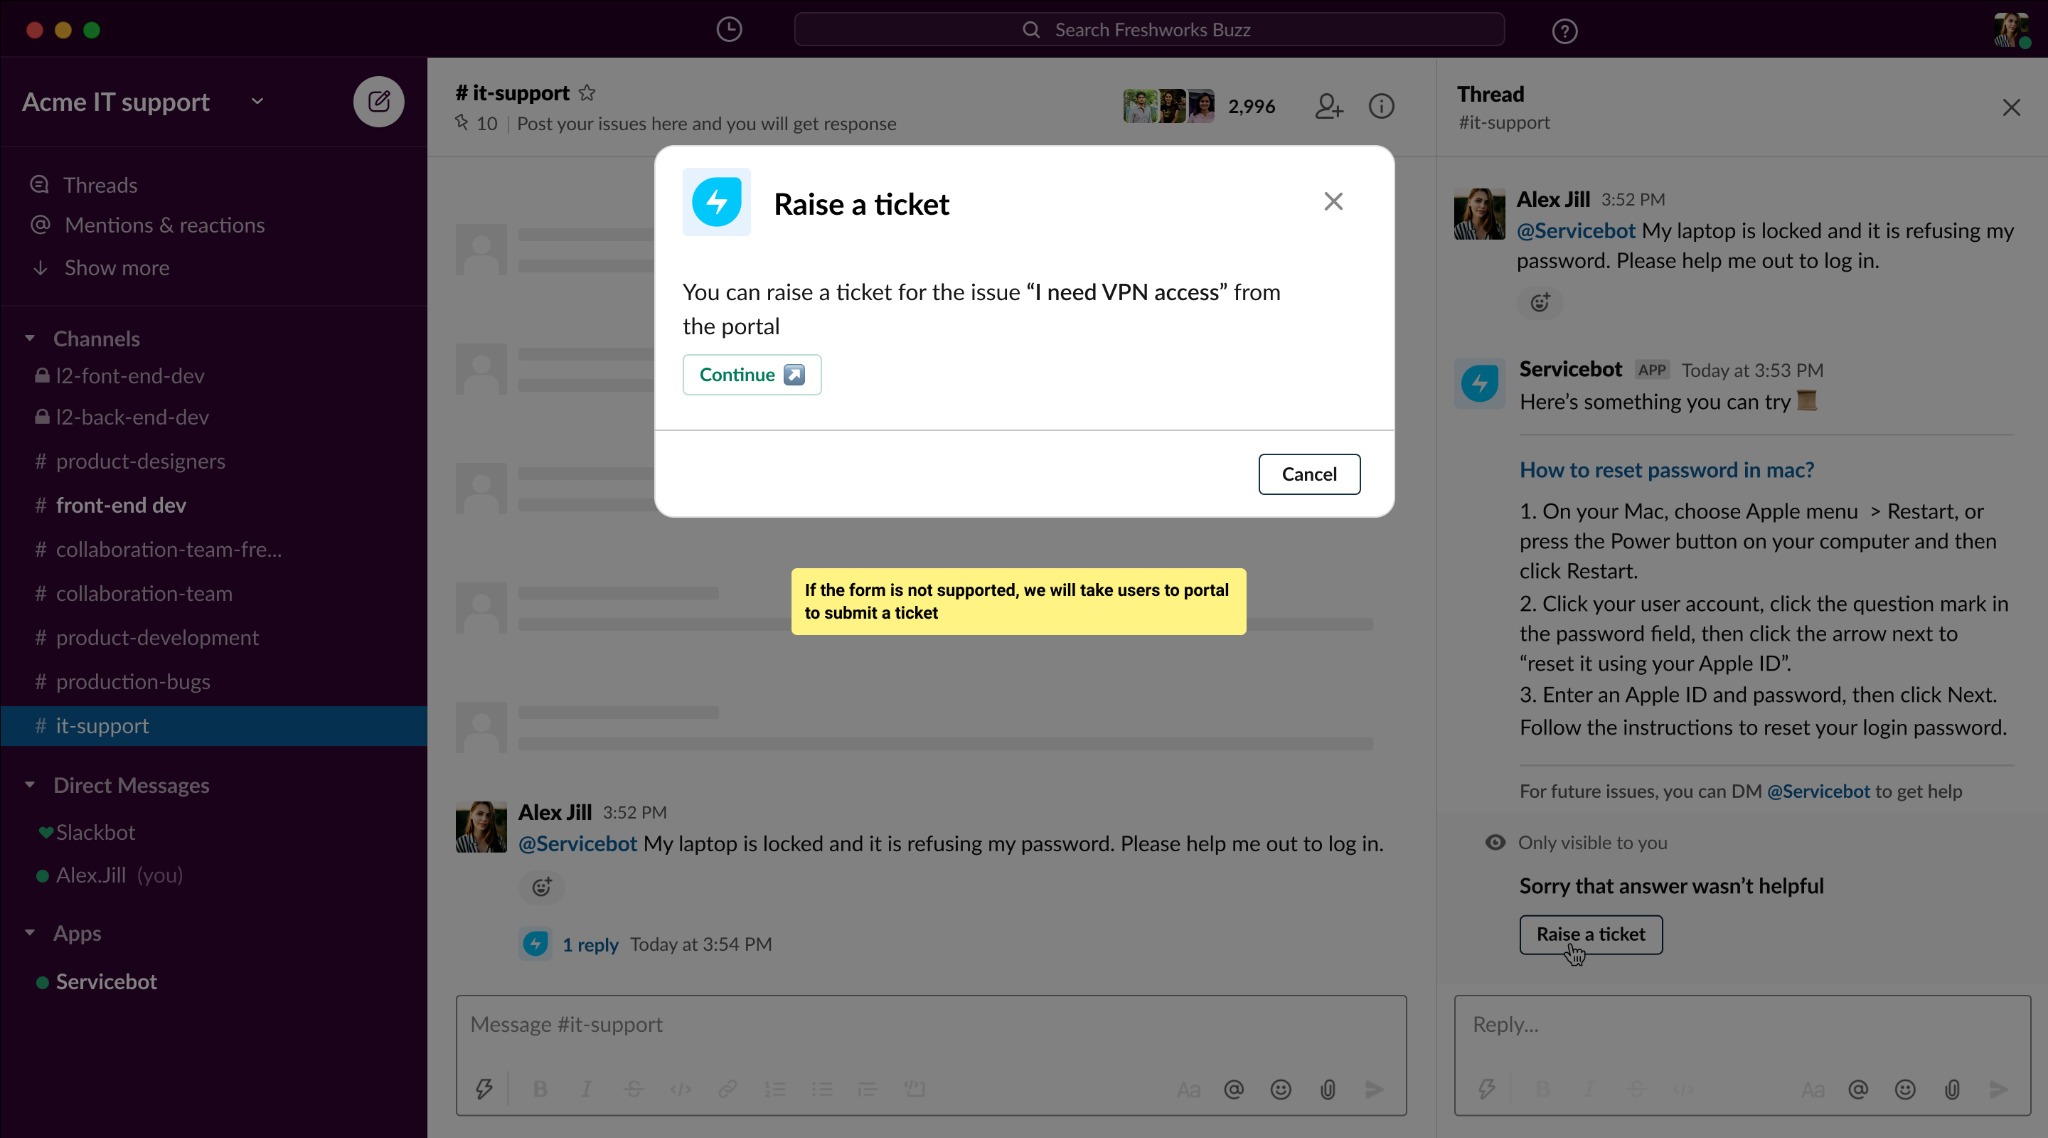This screenshot has width=2048, height=1138.
Task: Attach a file in channel composer
Action: (1328, 1089)
